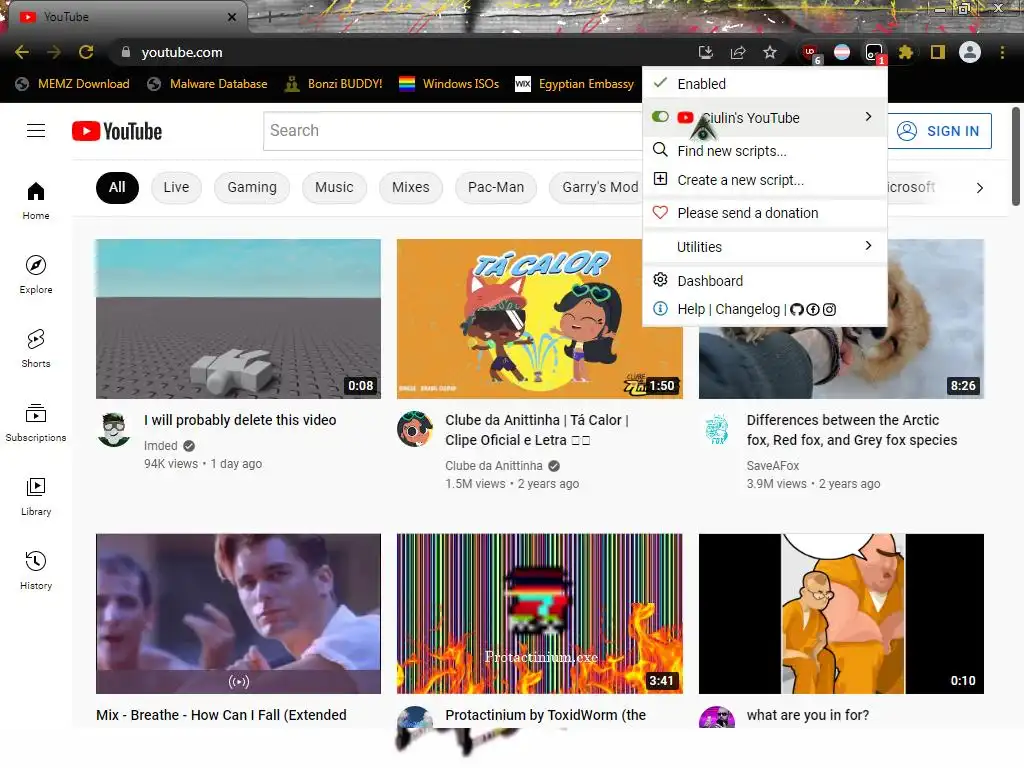Open Changelog link in Tampermonkey menu
The width and height of the screenshot is (1024, 768).
pyautogui.click(x=747, y=309)
